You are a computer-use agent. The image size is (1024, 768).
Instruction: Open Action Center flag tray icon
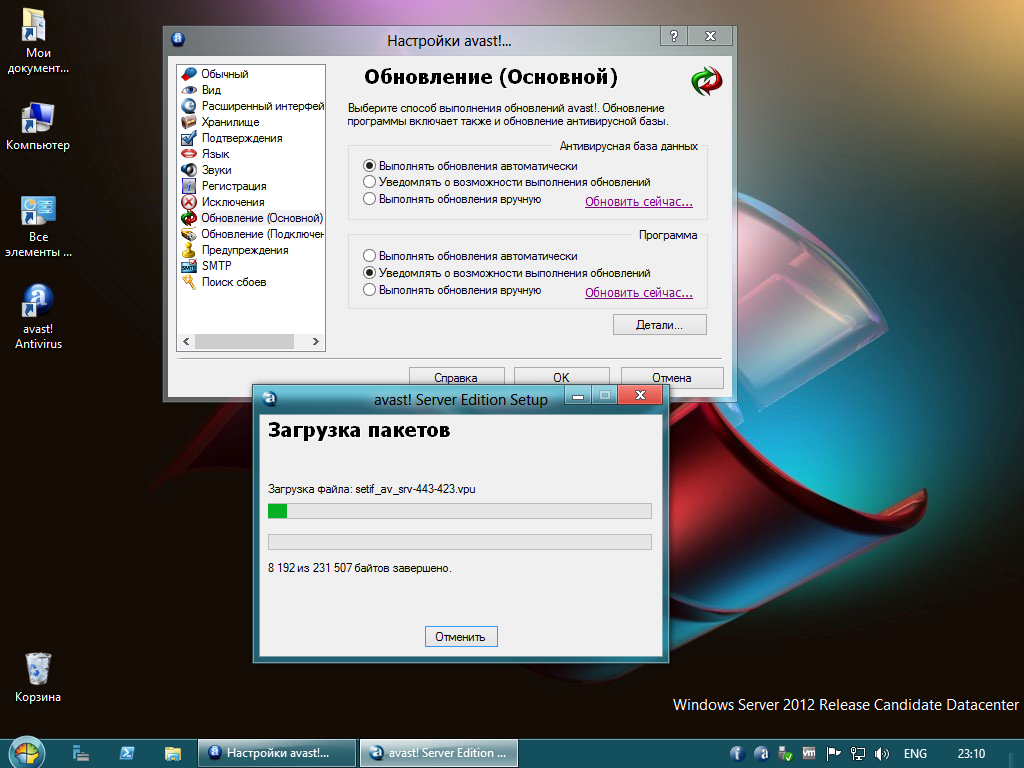(833, 754)
